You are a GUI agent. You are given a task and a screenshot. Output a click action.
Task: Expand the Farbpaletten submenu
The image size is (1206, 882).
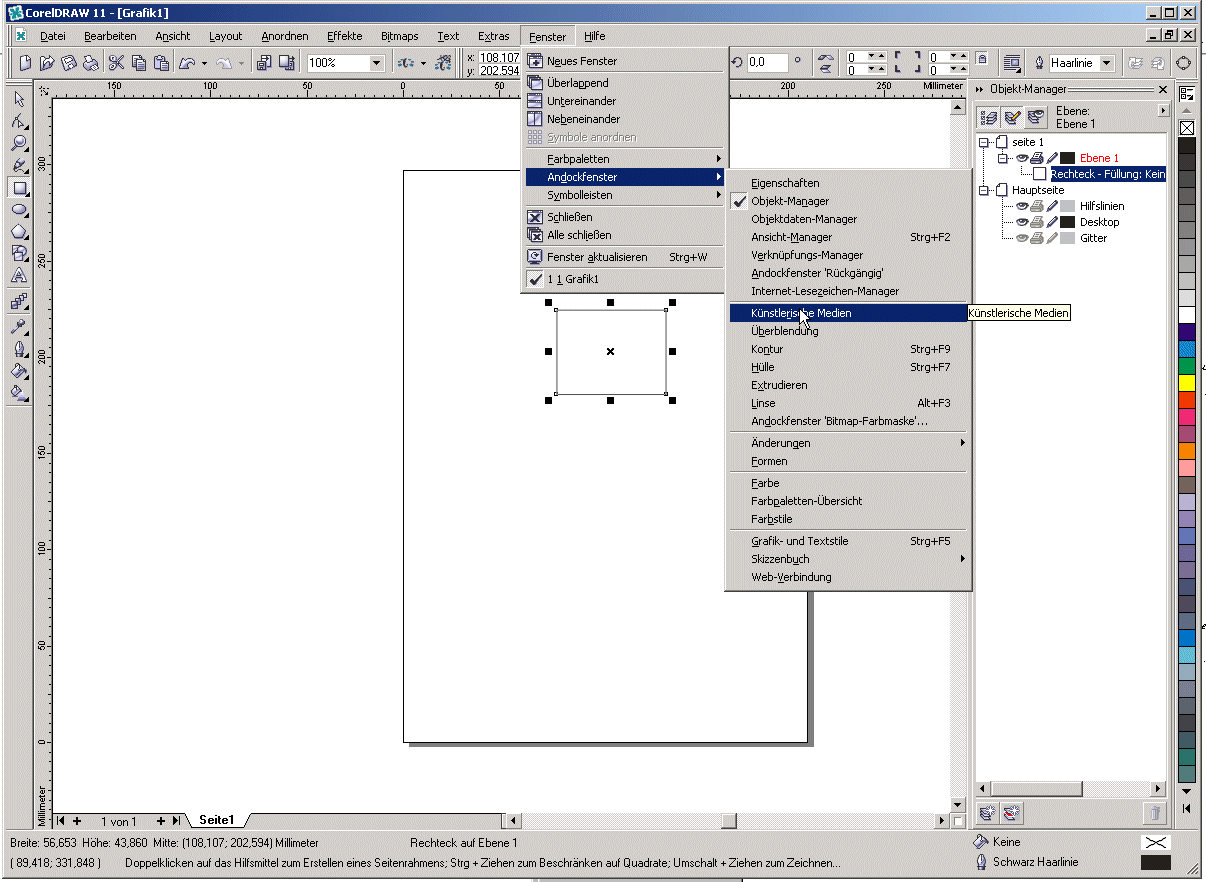pos(624,159)
